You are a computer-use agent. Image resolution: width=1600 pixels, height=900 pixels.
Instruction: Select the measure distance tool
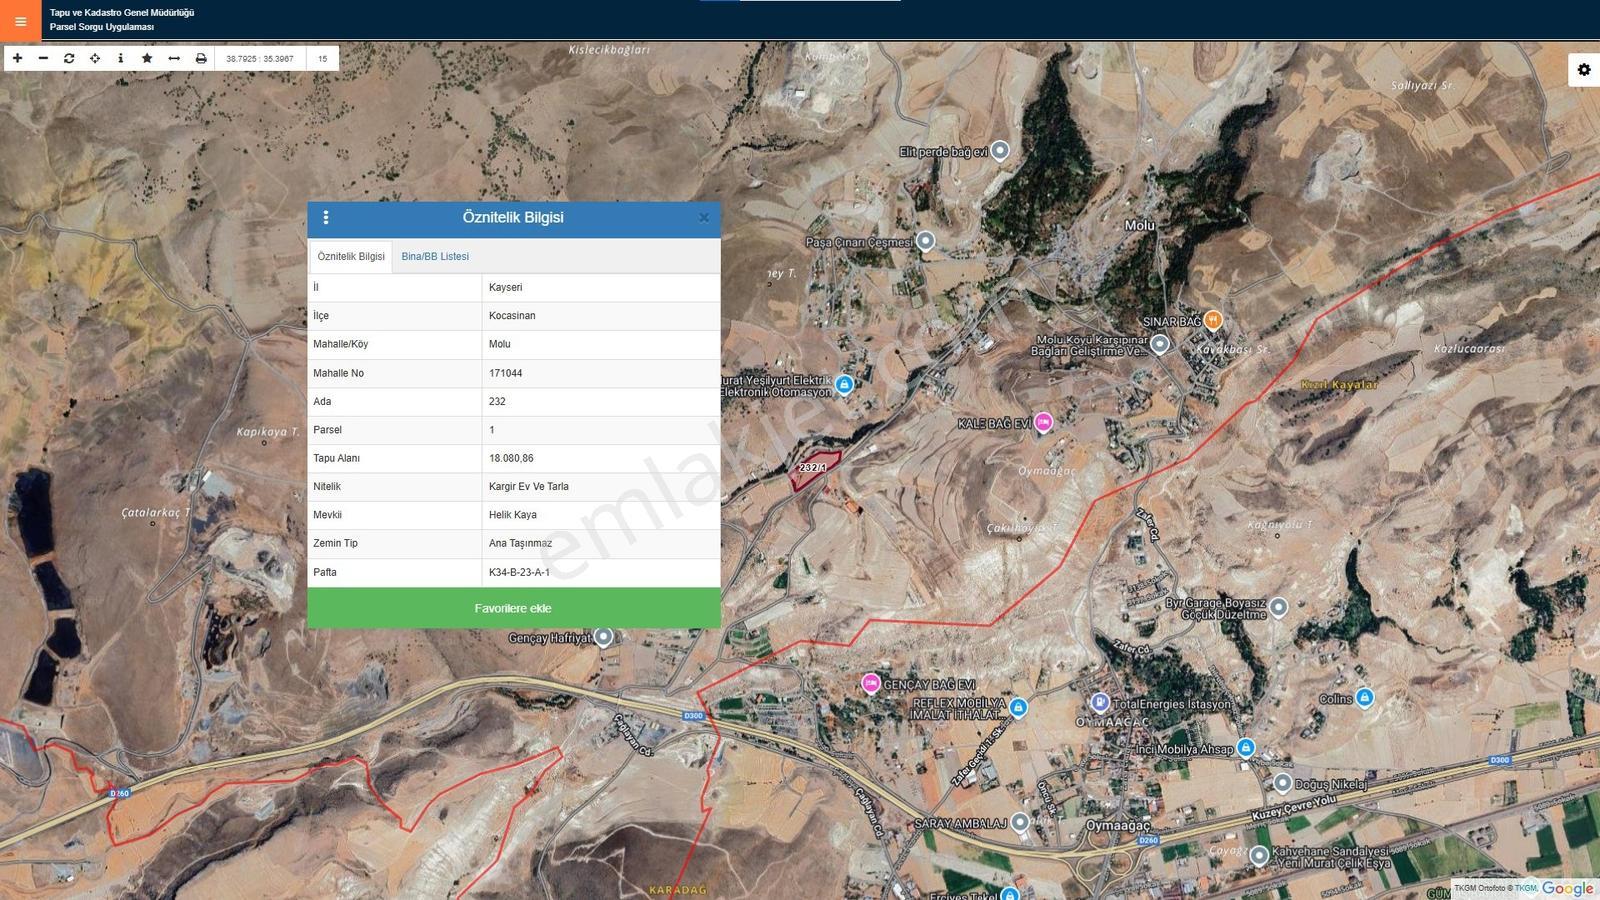pos(174,58)
